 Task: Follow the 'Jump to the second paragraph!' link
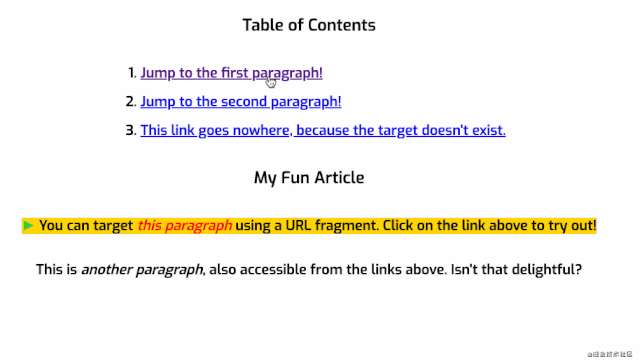click(x=241, y=102)
